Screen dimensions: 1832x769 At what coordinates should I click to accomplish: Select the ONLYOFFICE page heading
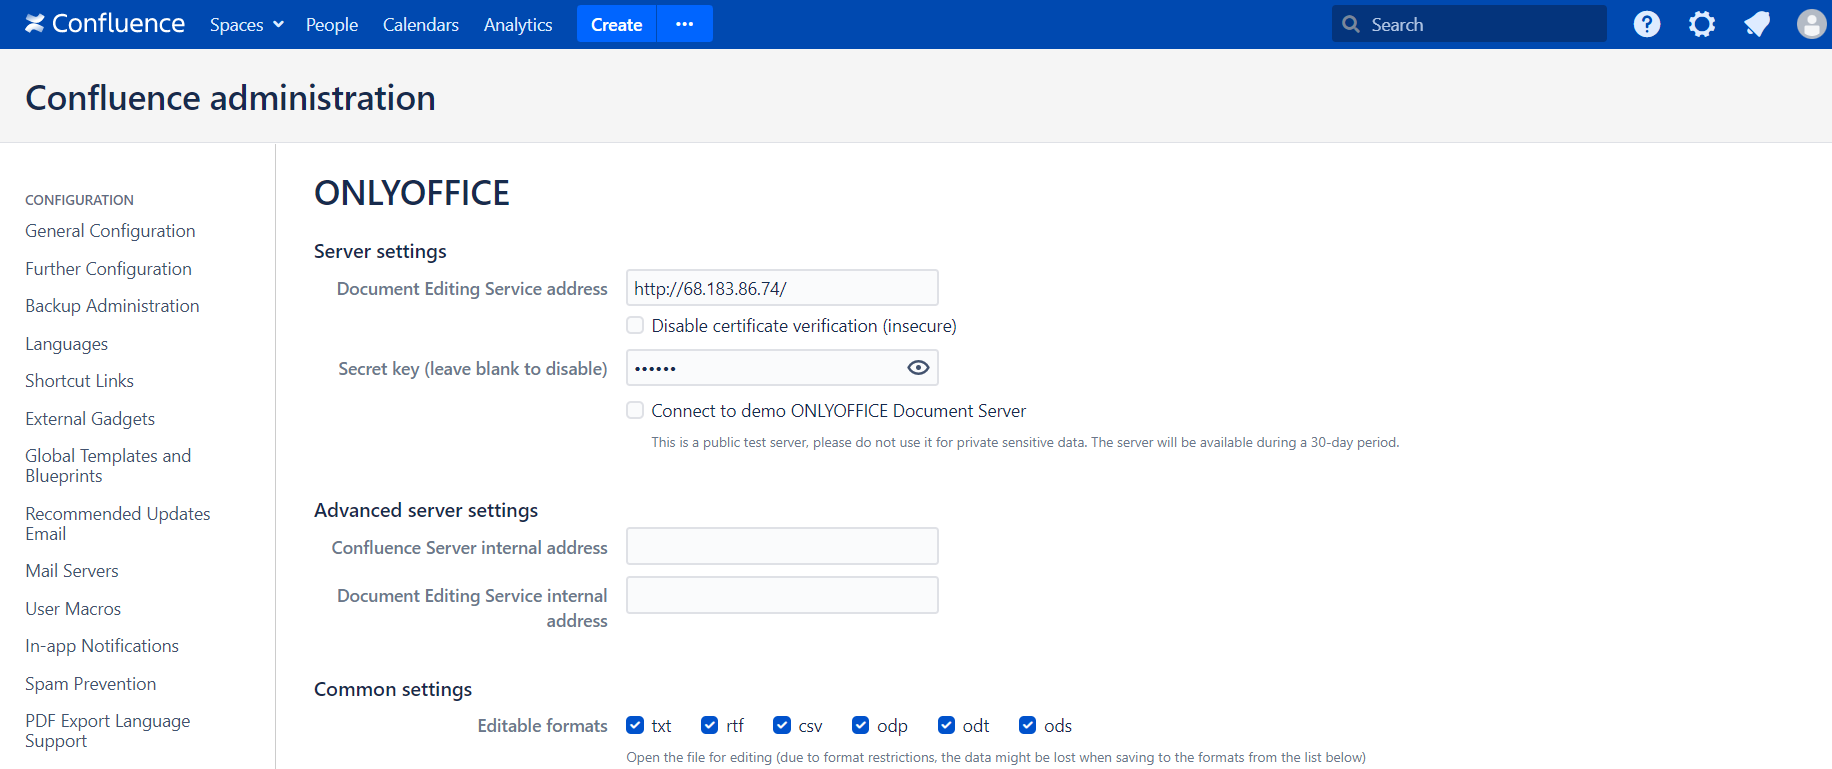[x=412, y=193]
